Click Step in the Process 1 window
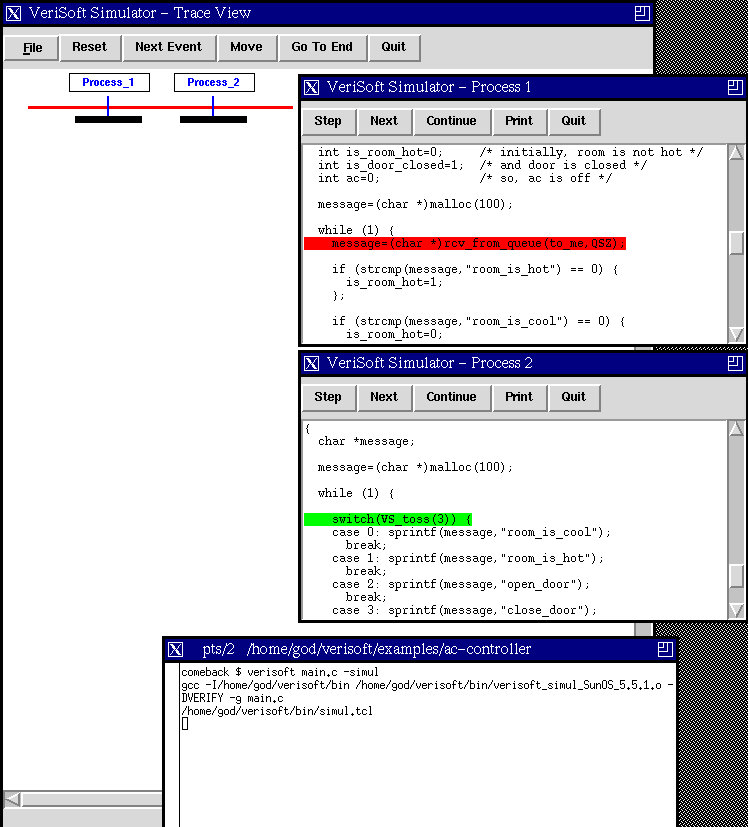The width and height of the screenshot is (748, 827). coord(328,121)
